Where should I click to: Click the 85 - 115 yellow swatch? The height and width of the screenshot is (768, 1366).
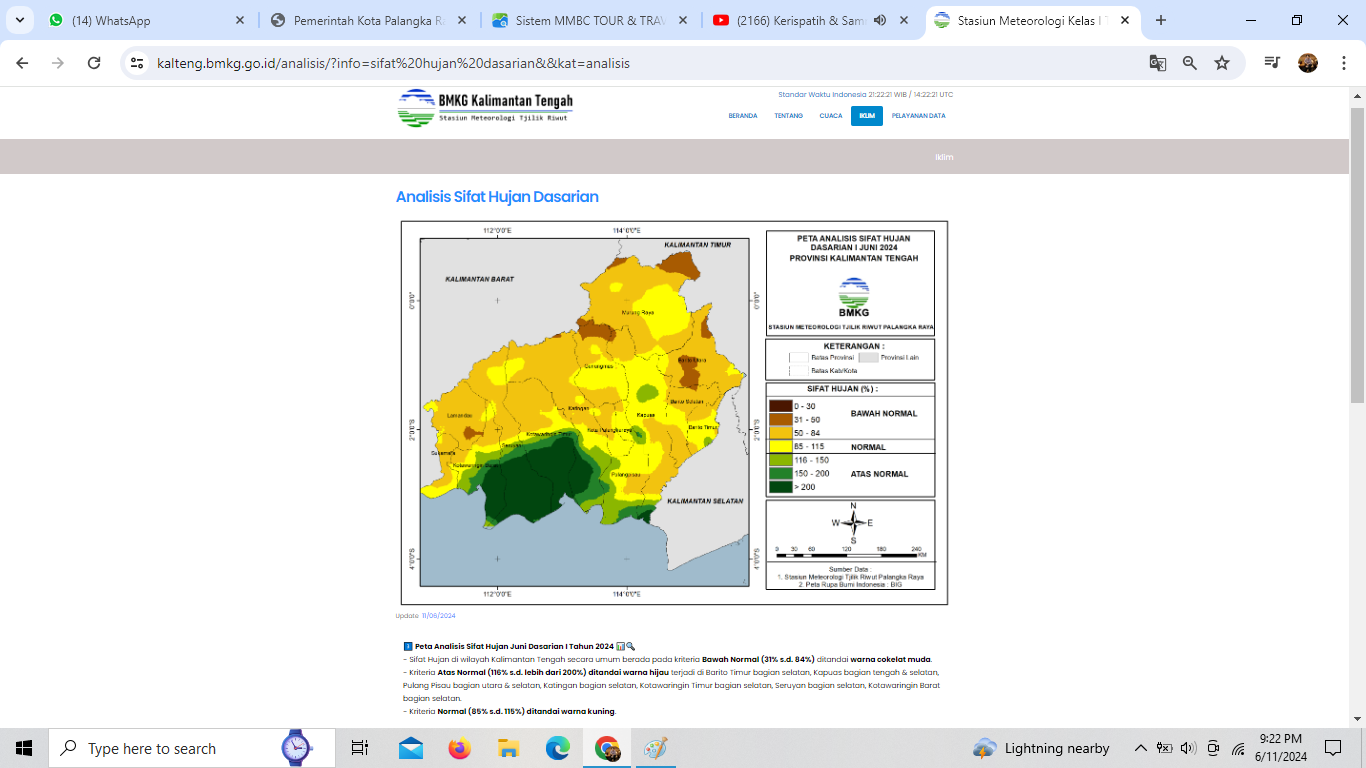pyautogui.click(x=781, y=446)
